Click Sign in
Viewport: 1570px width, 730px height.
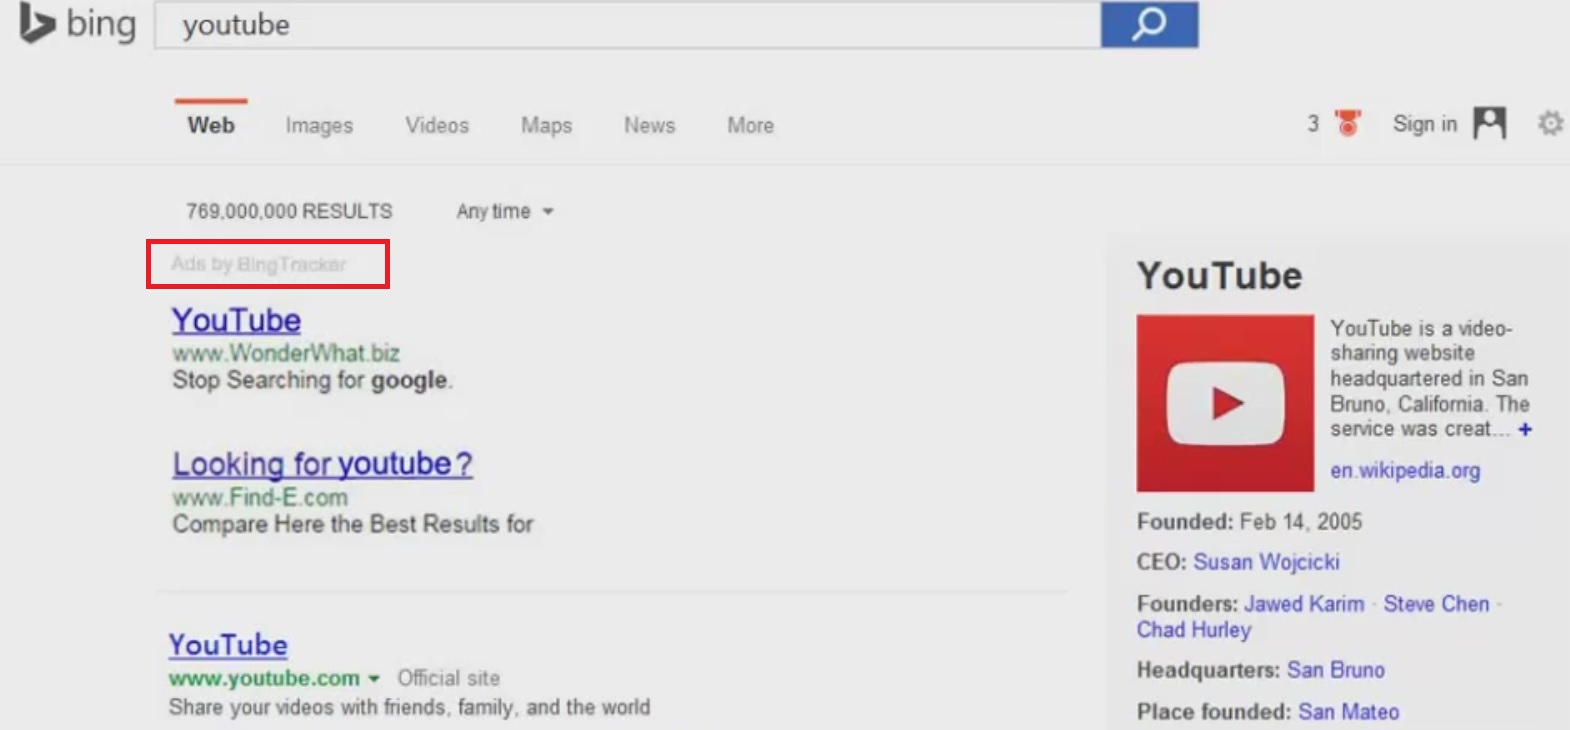tap(1425, 124)
